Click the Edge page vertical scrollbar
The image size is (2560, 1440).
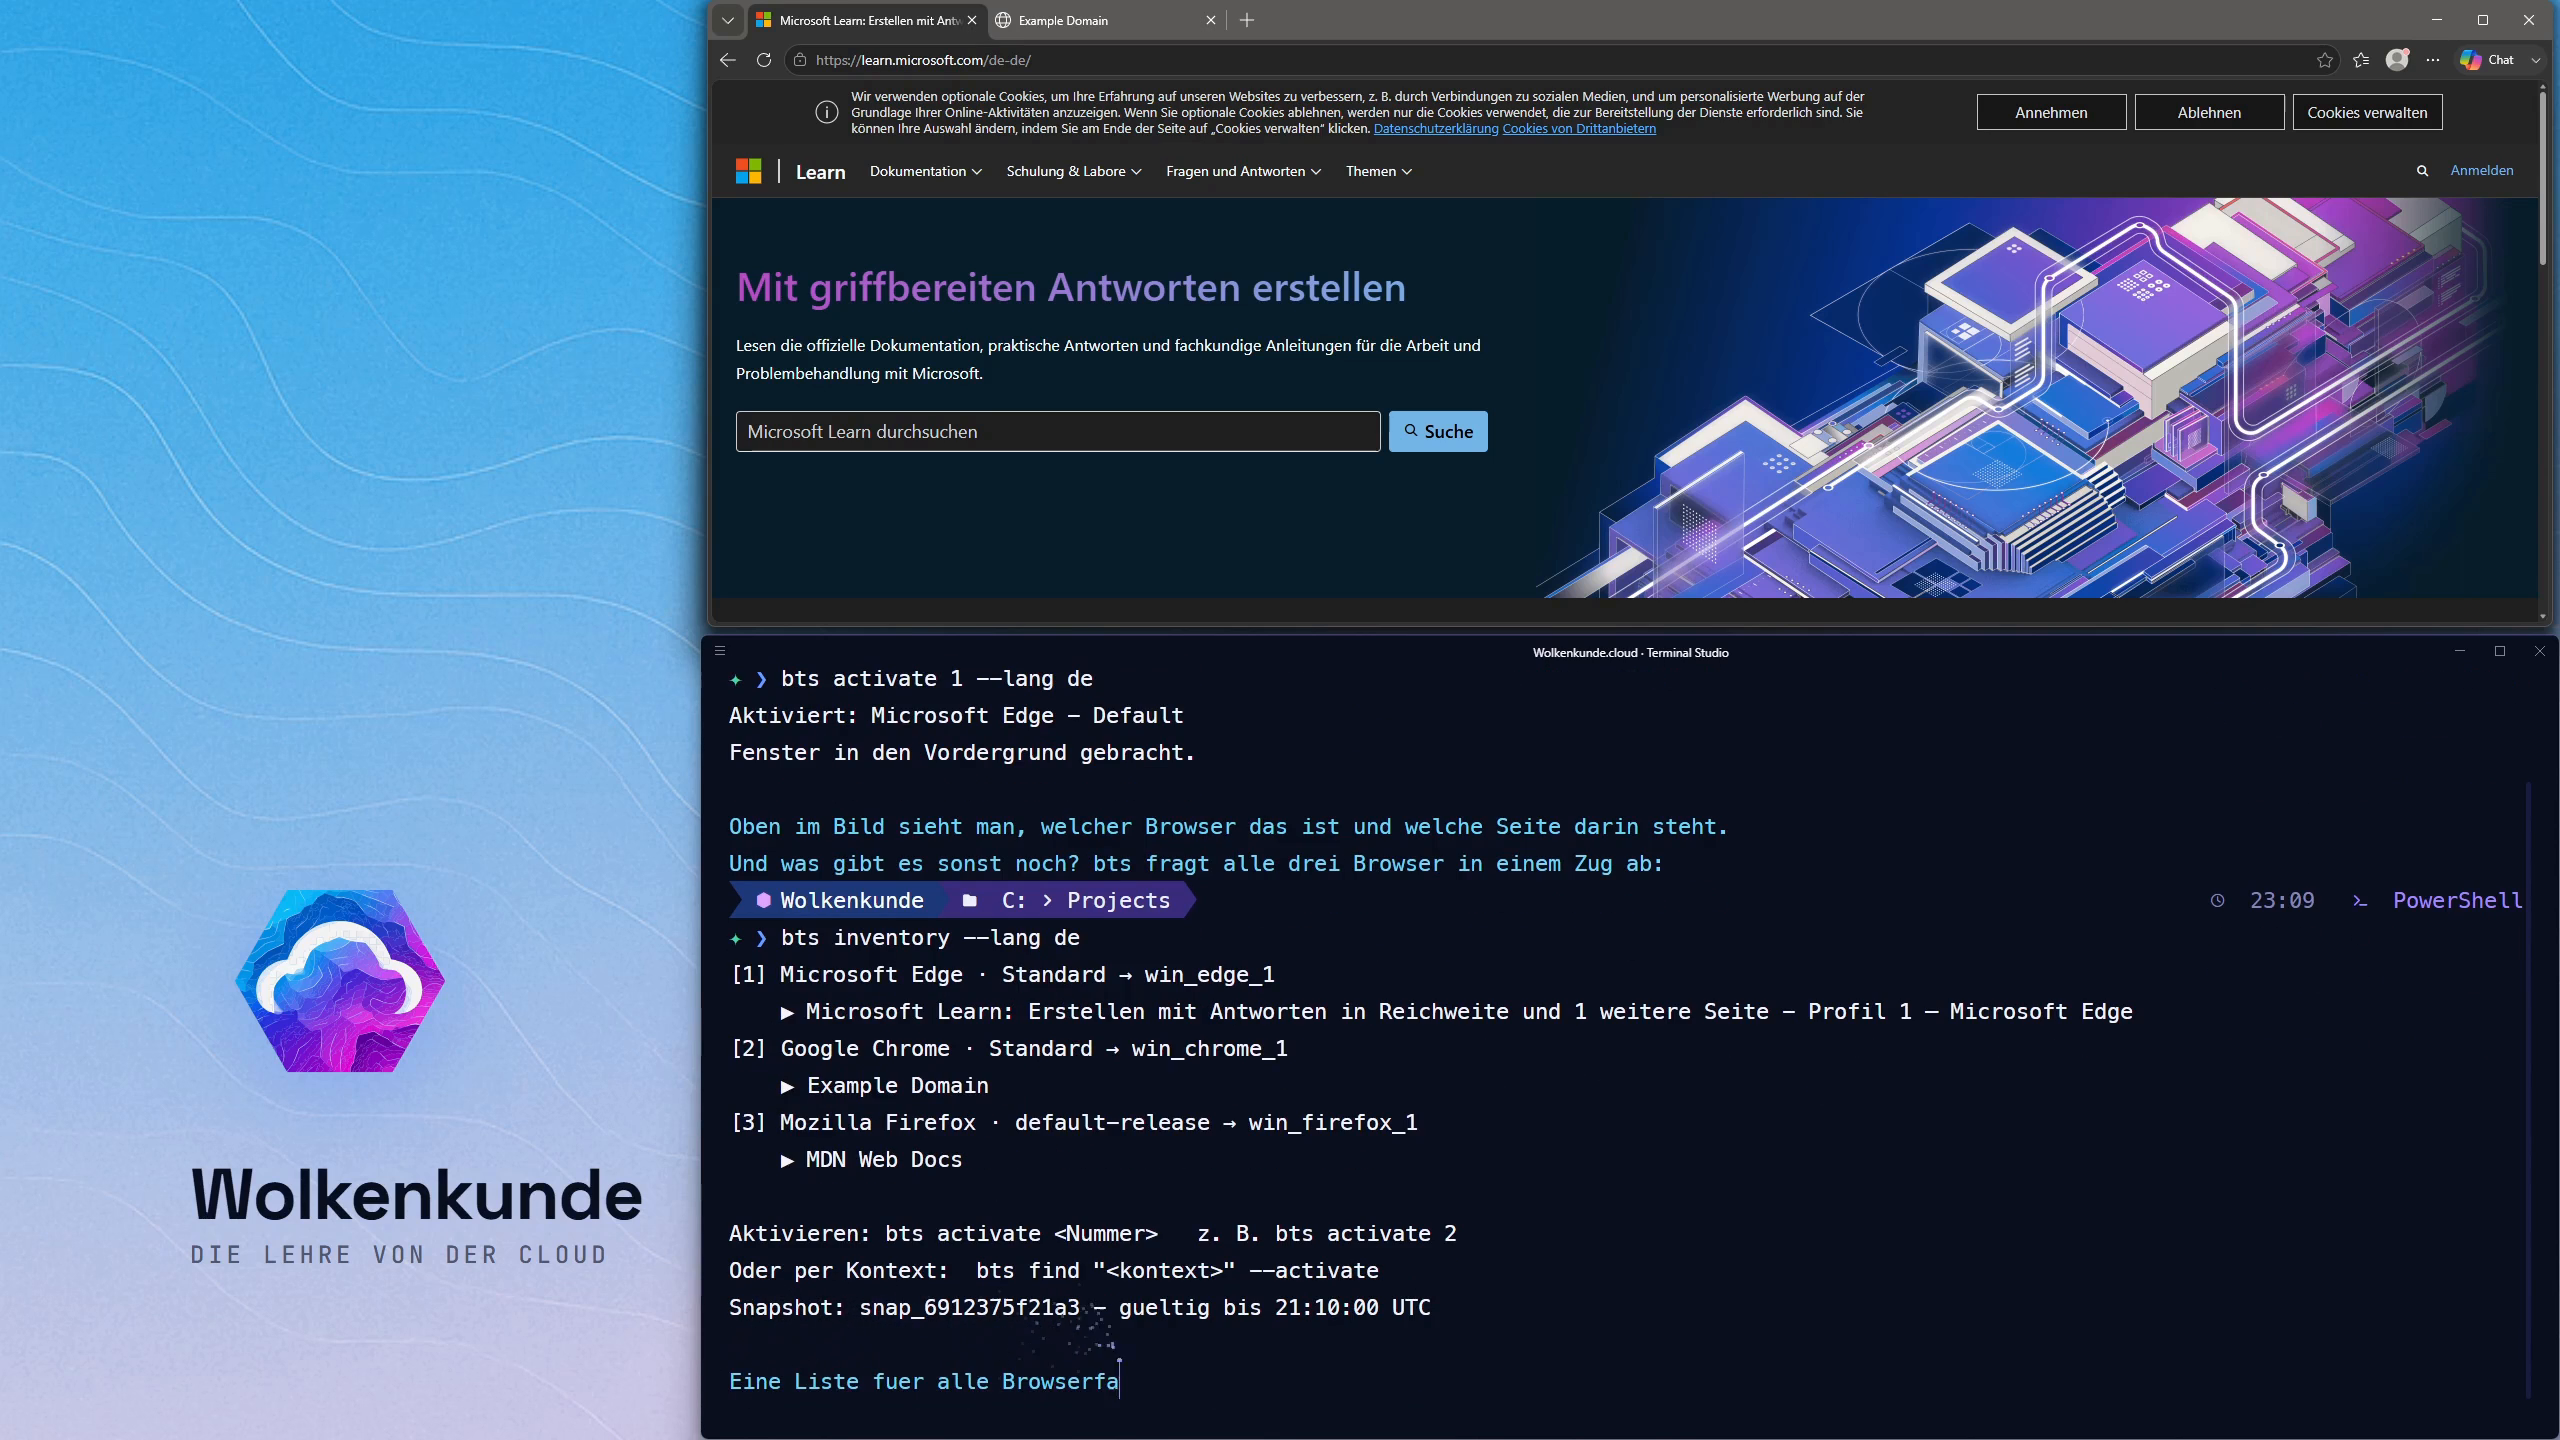[x=2542, y=180]
